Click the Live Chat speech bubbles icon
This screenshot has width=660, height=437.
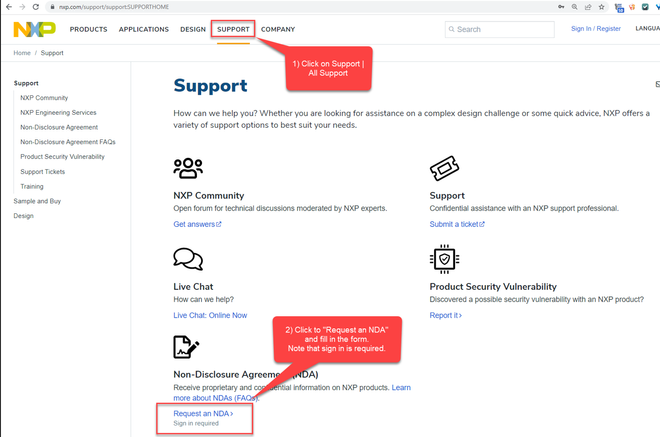click(x=188, y=259)
